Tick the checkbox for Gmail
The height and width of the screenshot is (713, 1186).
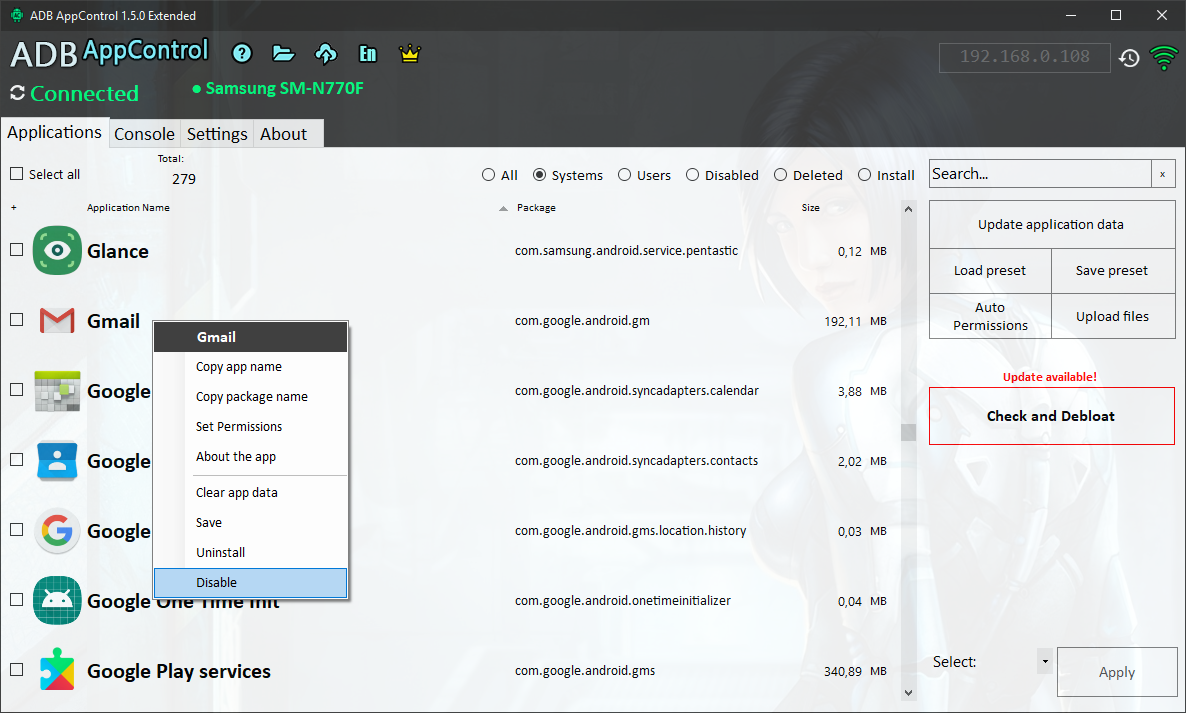click(17, 320)
